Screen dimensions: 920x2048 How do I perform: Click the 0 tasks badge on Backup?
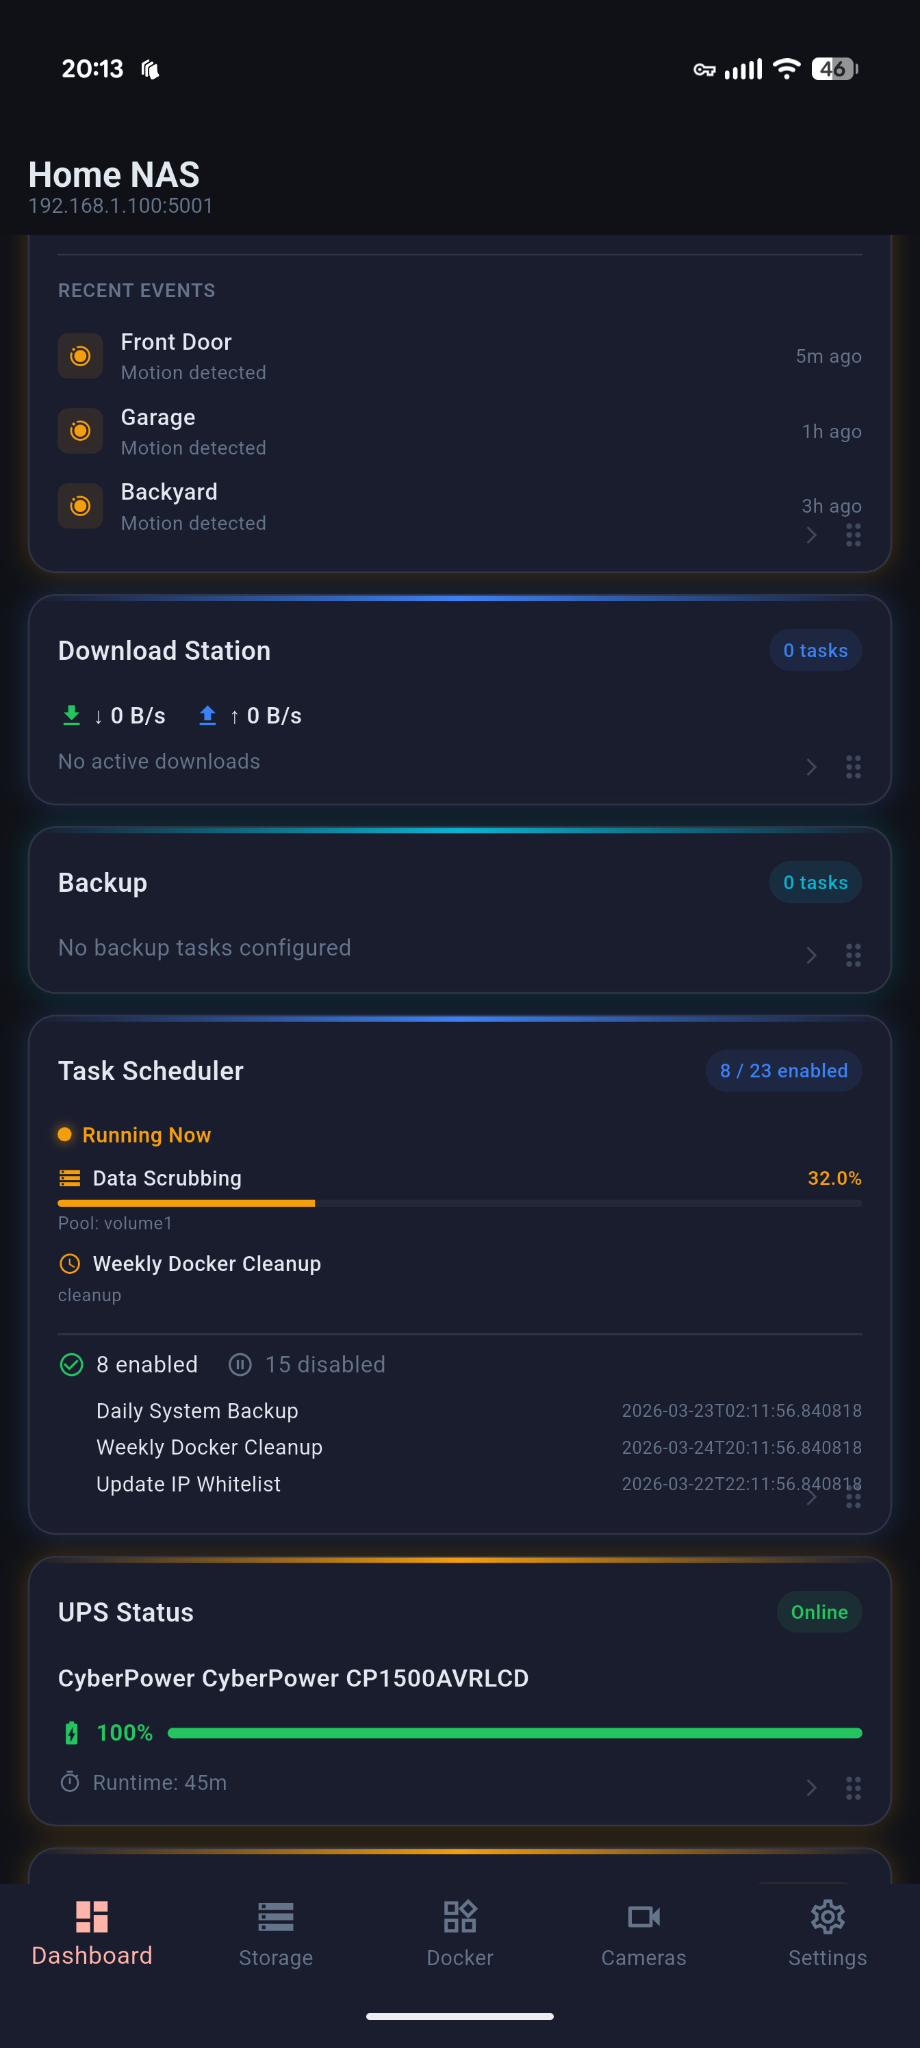(814, 882)
